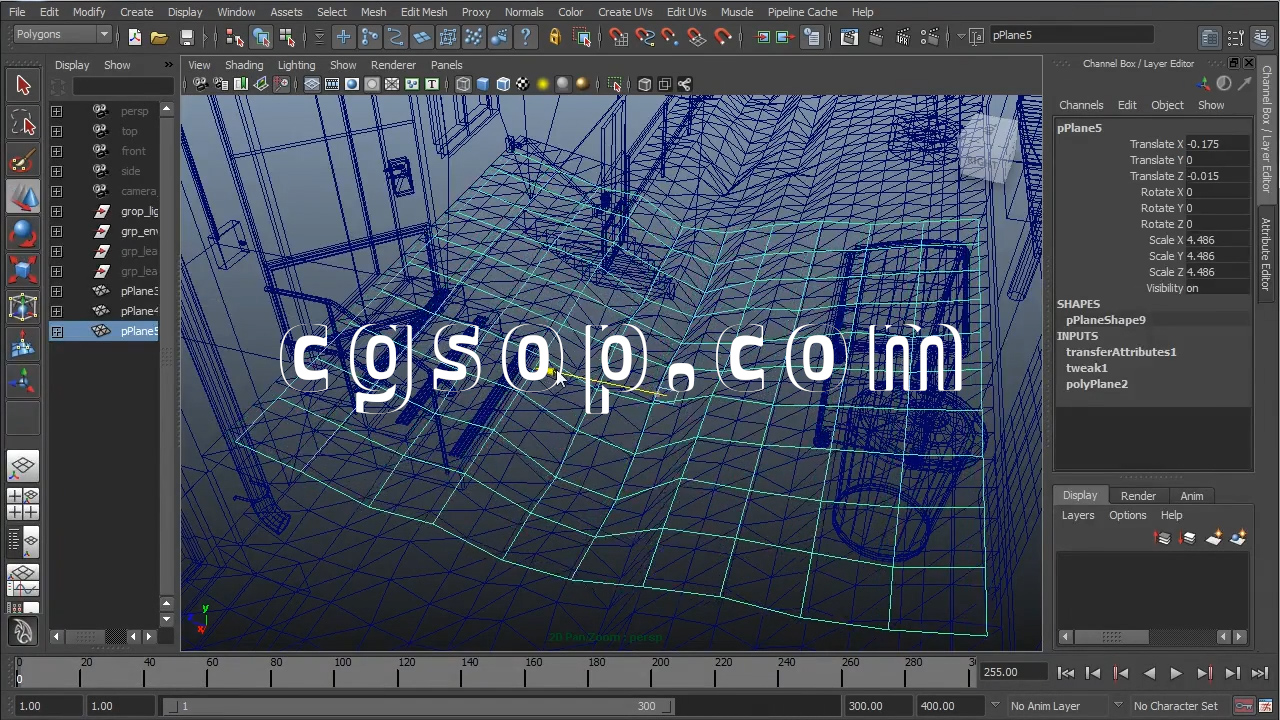Click the current frame field showing 255.00
The height and width of the screenshot is (720, 1280).
click(1012, 672)
